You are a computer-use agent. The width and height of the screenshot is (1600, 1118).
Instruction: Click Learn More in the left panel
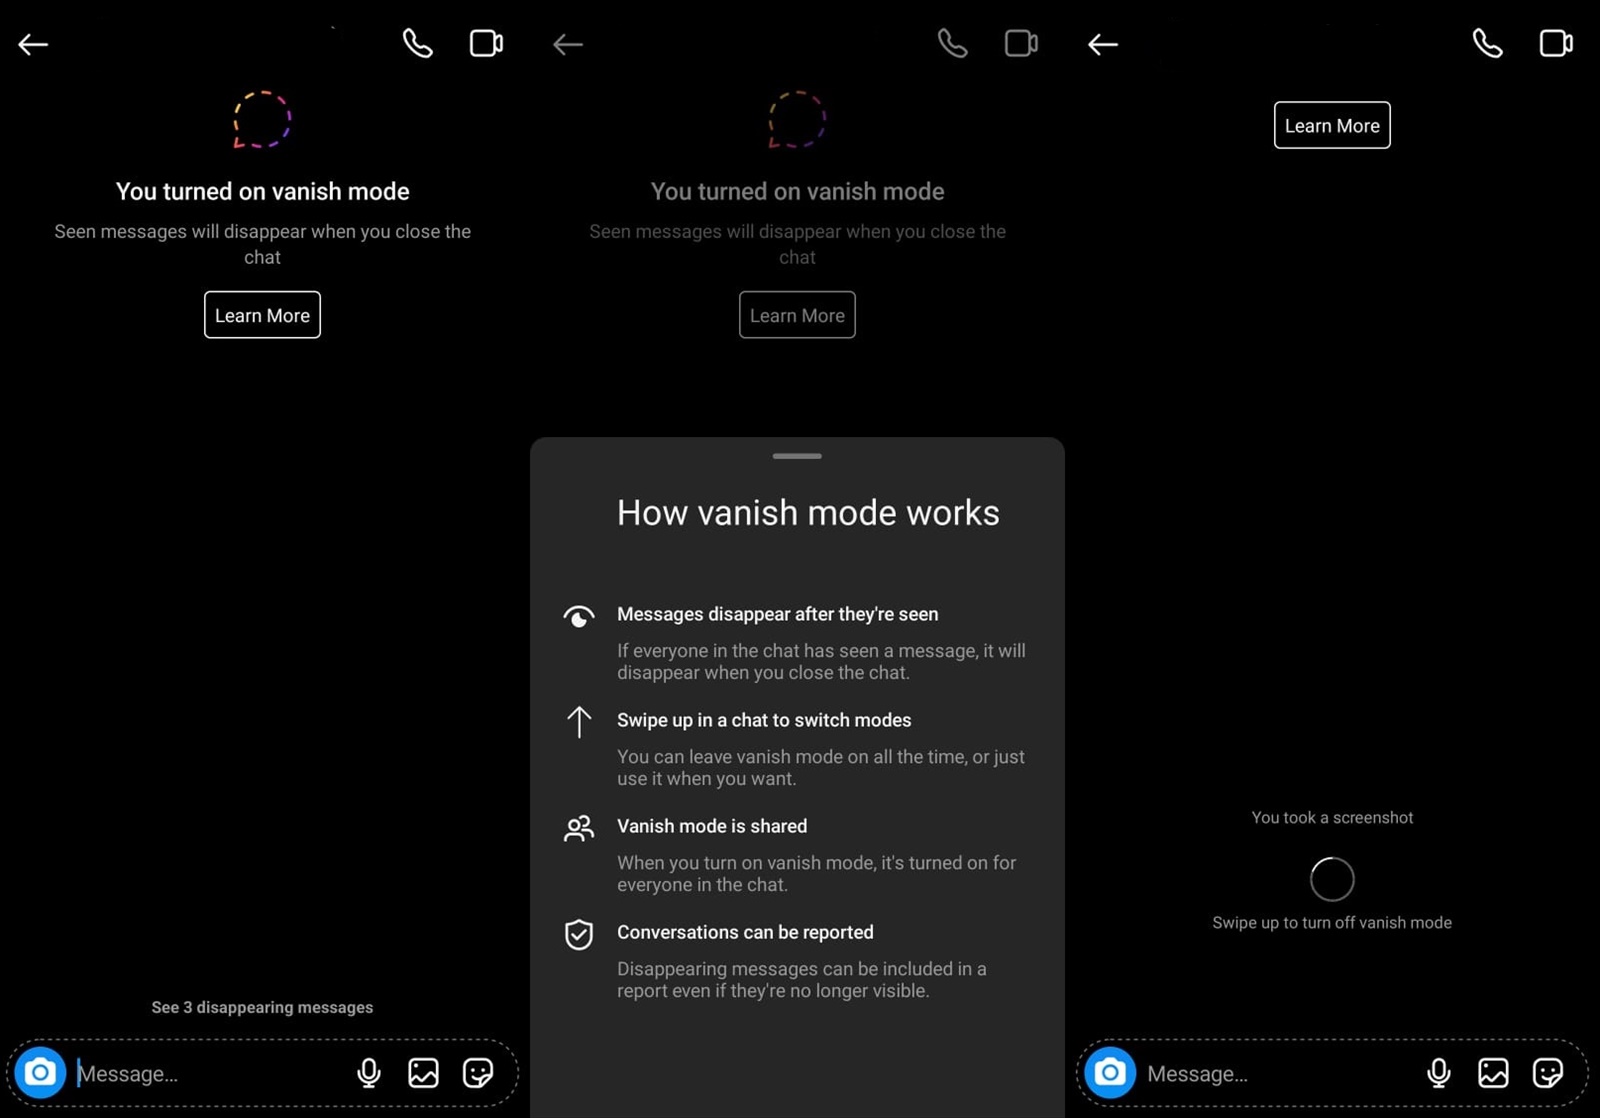coord(261,315)
